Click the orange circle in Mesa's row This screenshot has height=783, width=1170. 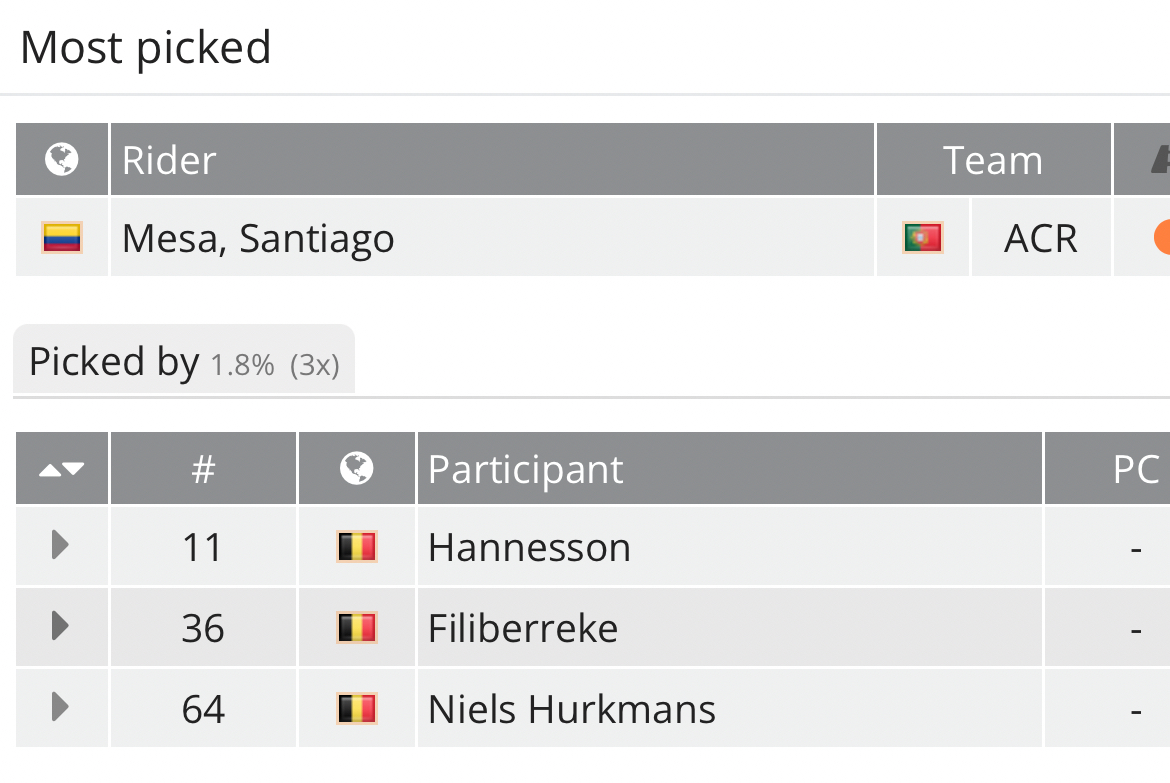click(1161, 238)
